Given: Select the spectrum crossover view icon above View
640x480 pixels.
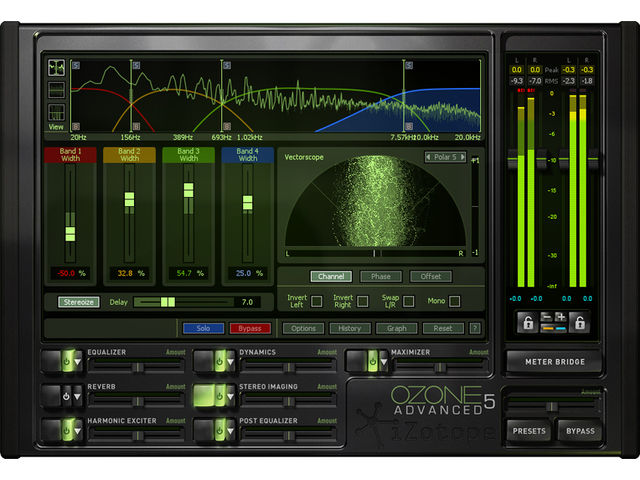Looking at the screenshot, I should click(56, 68).
